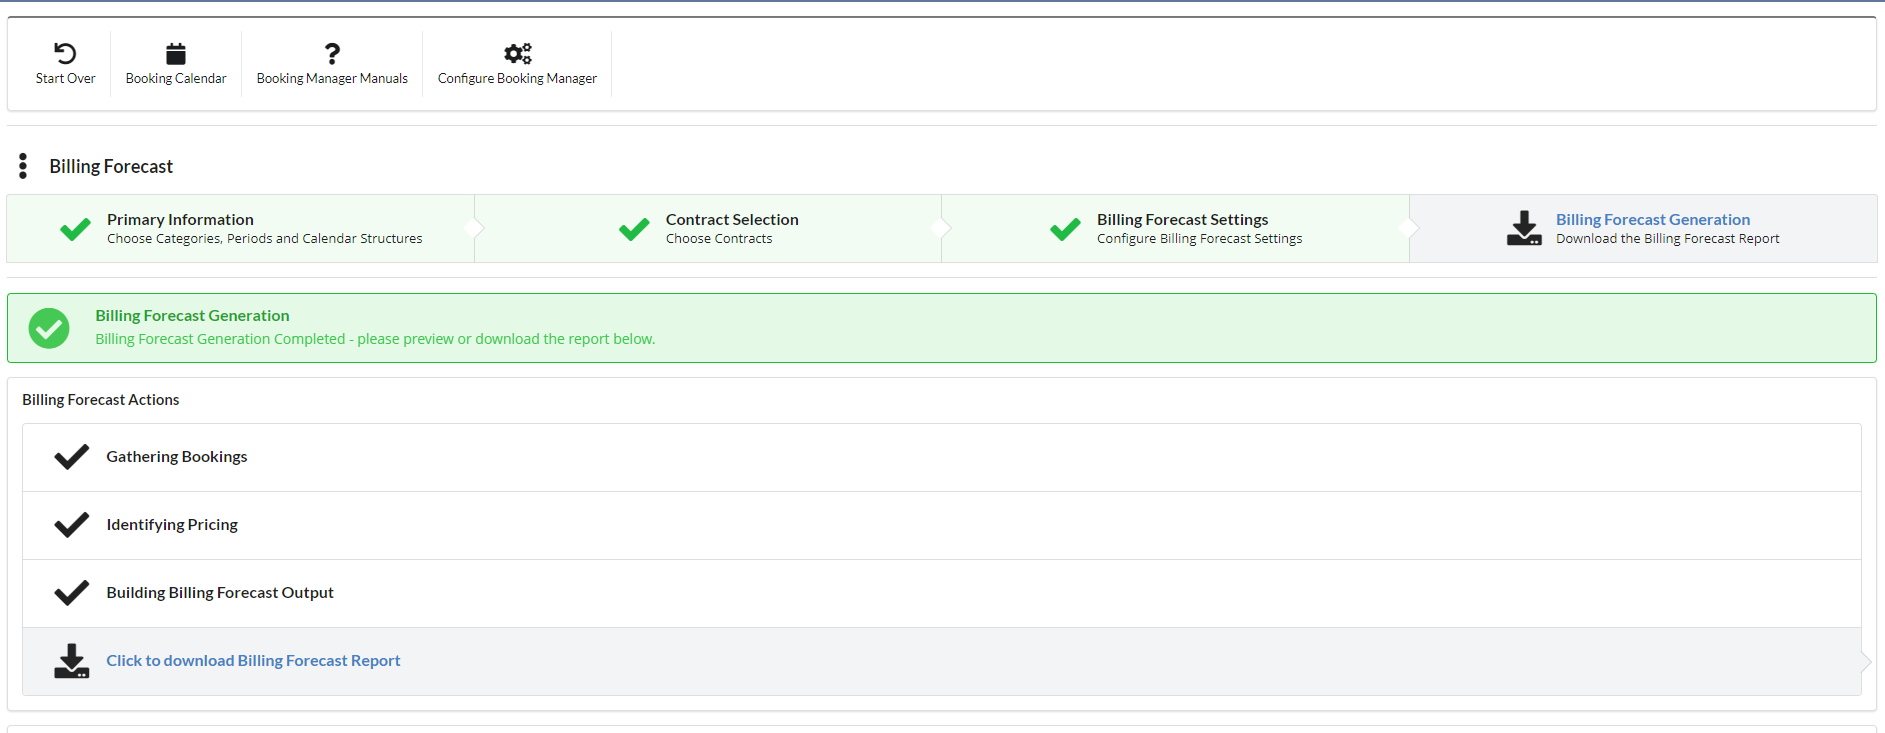Image resolution: width=1885 pixels, height=733 pixels.
Task: Open the Billing Forecast three-dot menu
Action: coord(23,166)
